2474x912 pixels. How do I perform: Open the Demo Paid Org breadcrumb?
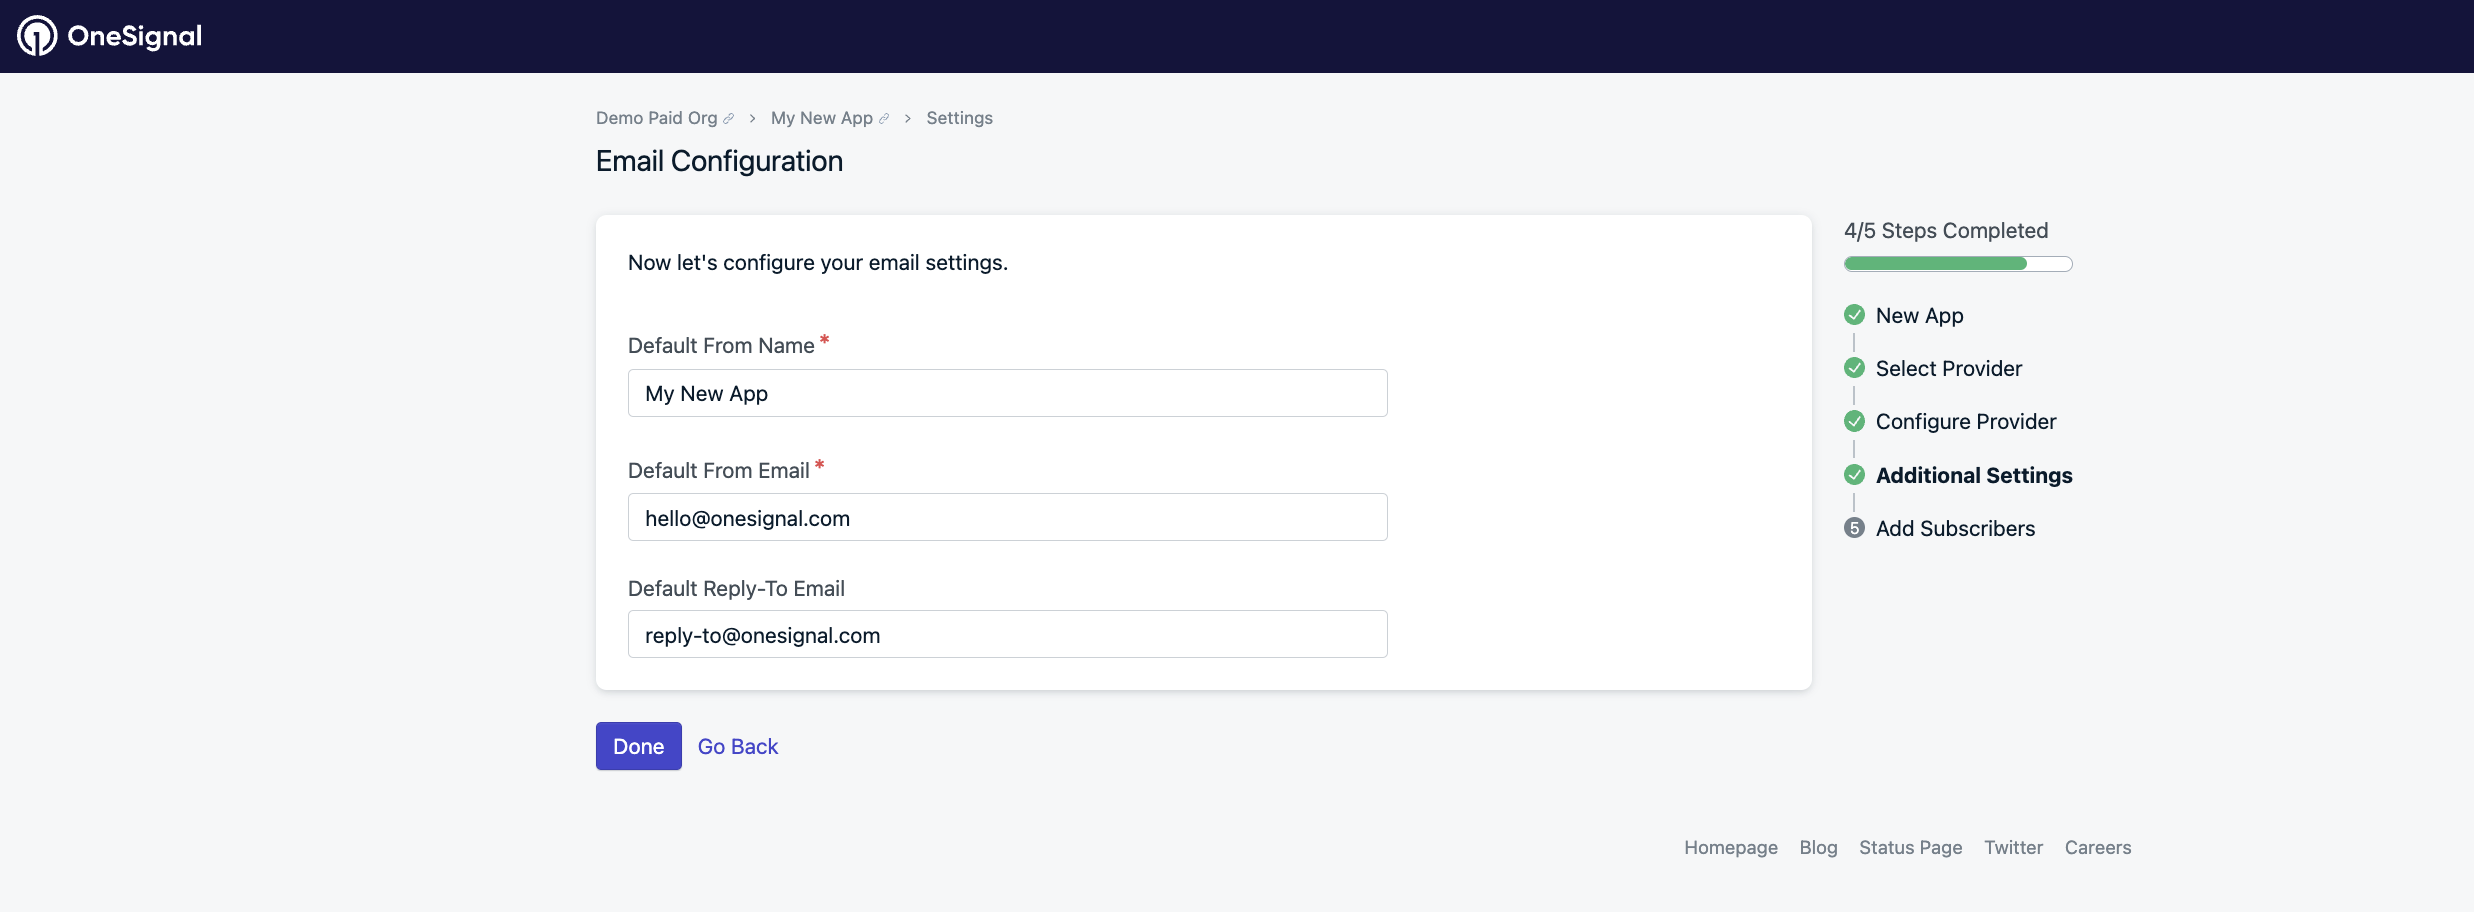[x=656, y=118]
